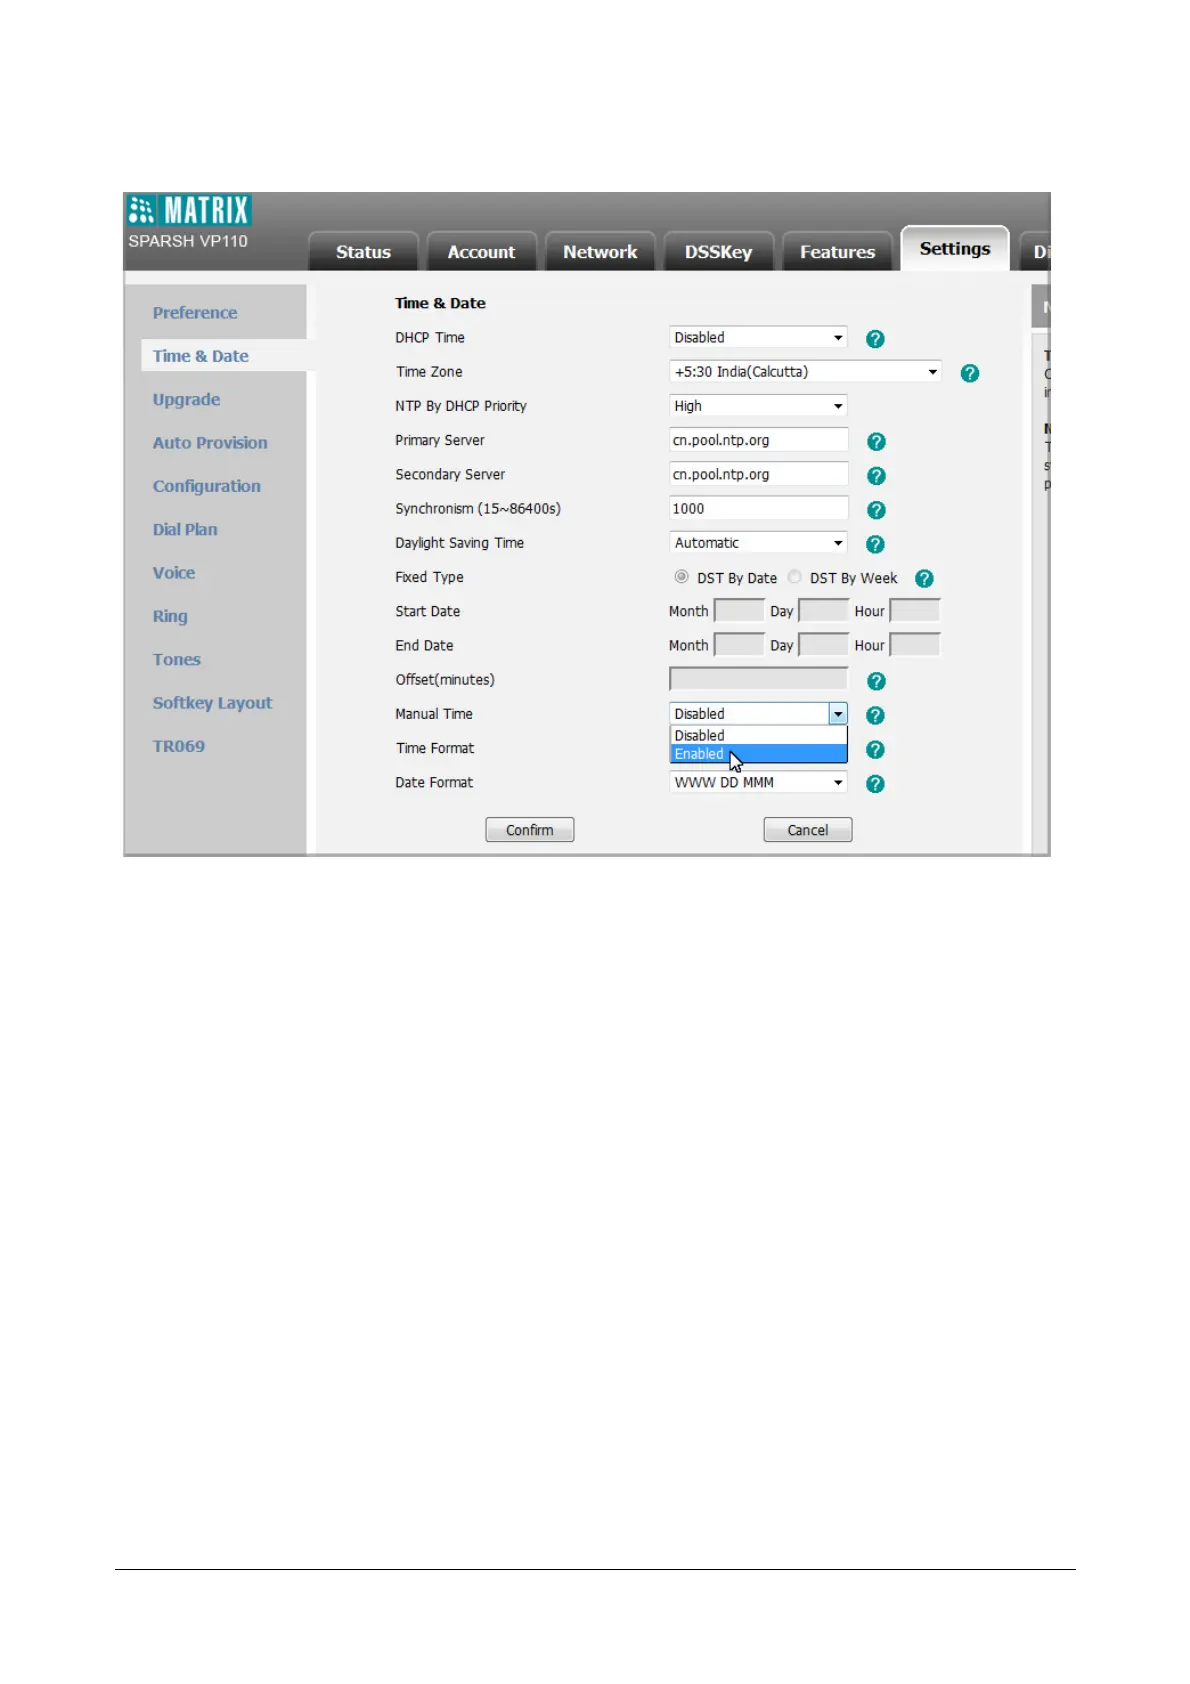The width and height of the screenshot is (1190, 1684).
Task: Select the DST By Week radio button
Action: (794, 577)
